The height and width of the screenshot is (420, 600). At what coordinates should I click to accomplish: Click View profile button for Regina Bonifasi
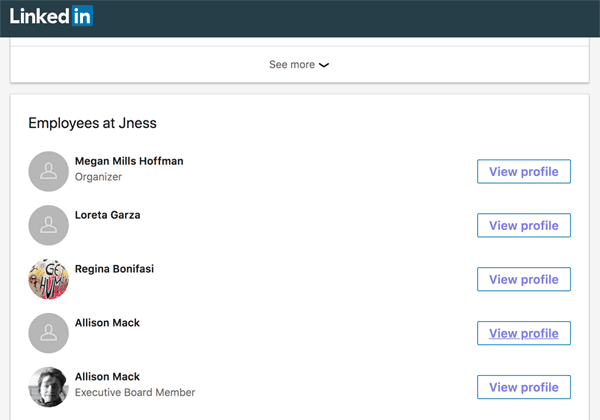524,279
